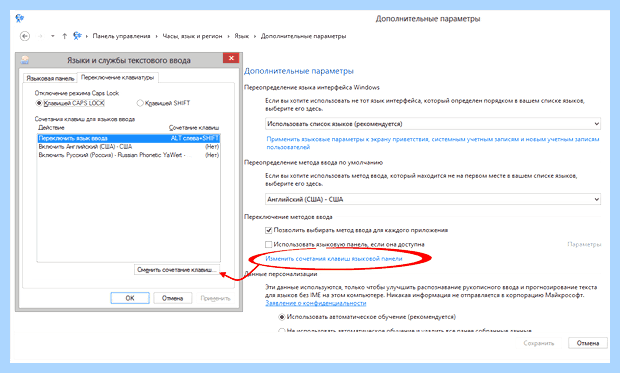Click the Control Panel icon in address bar
The image size is (620, 373).
pos(77,36)
